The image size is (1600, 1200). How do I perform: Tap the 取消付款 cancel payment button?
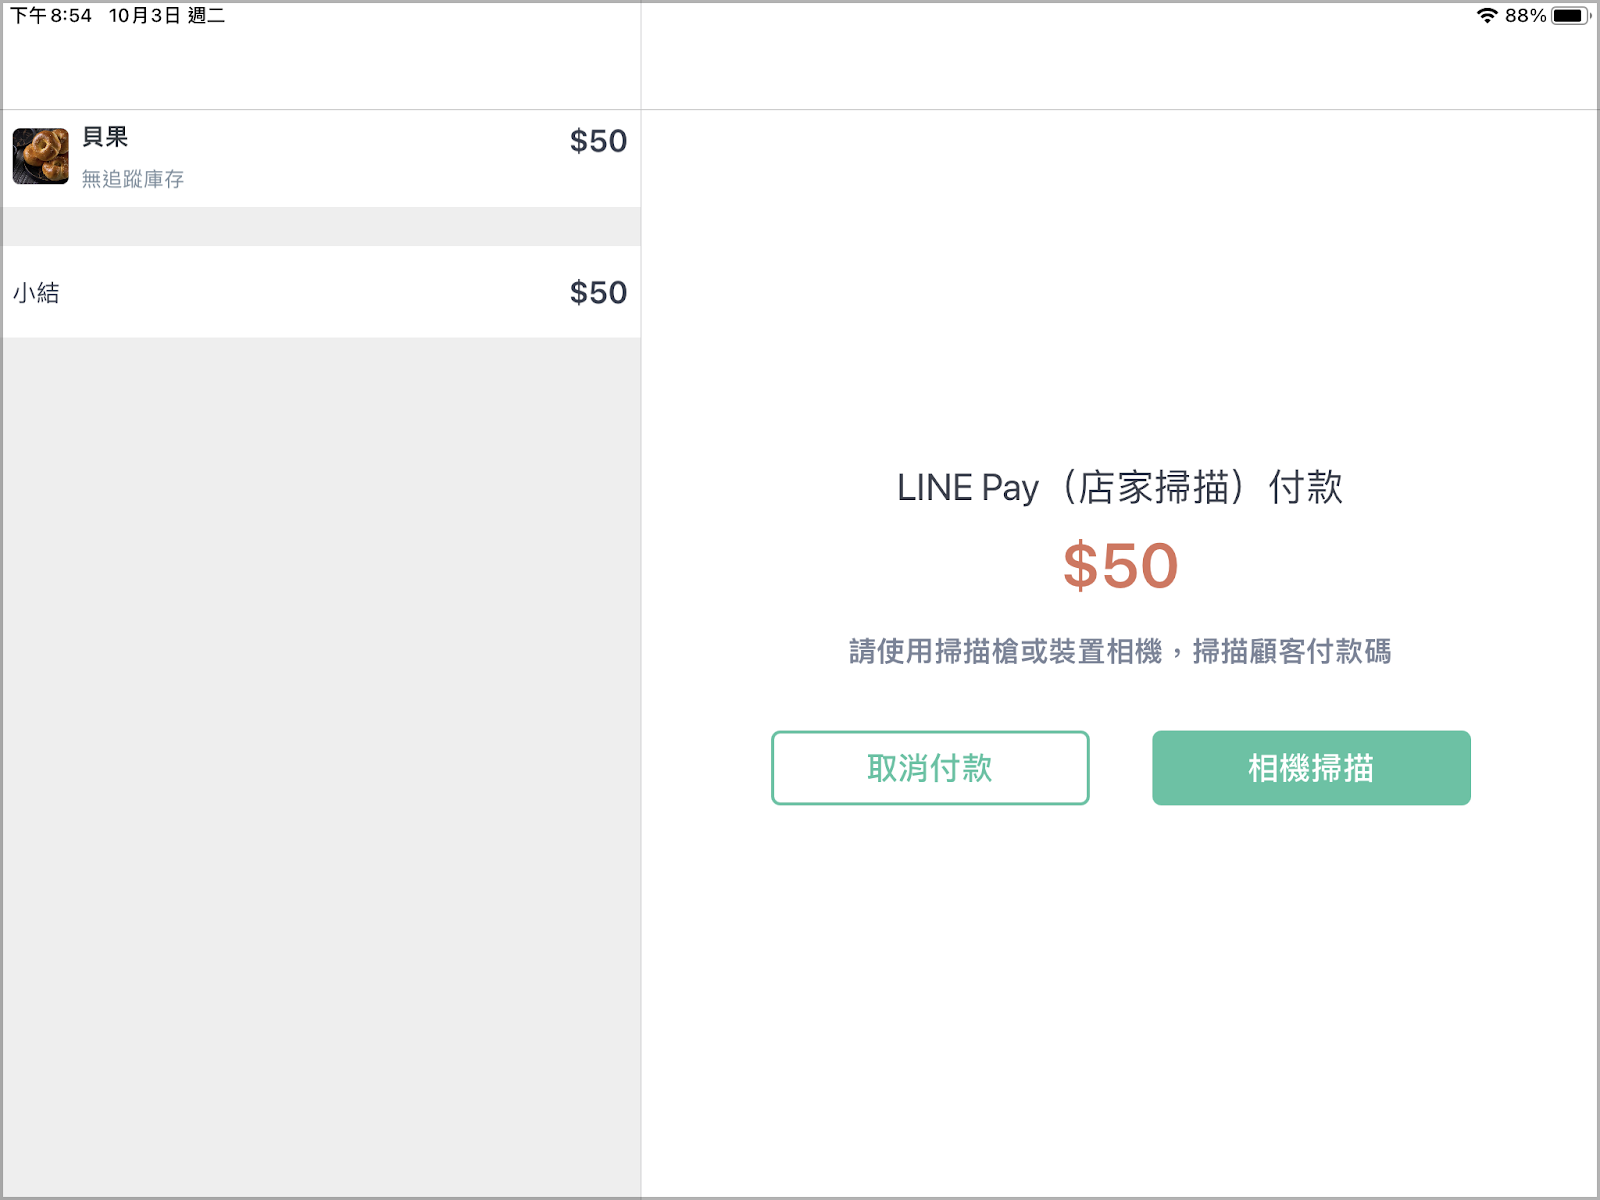tap(930, 768)
